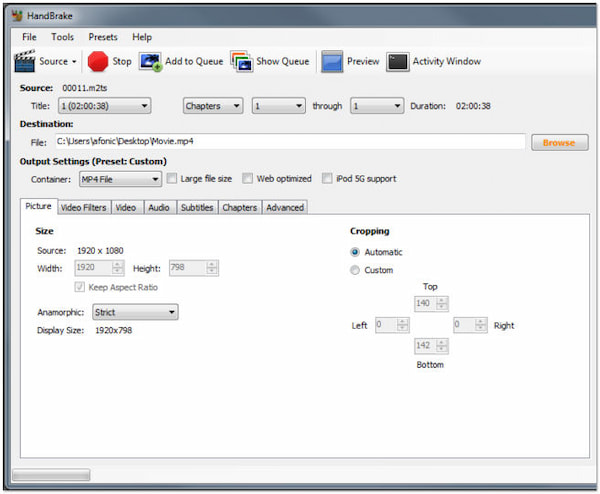The width and height of the screenshot is (600, 494).
Task: Click the source filename 00011.m2ts
Action: [x=85, y=88]
